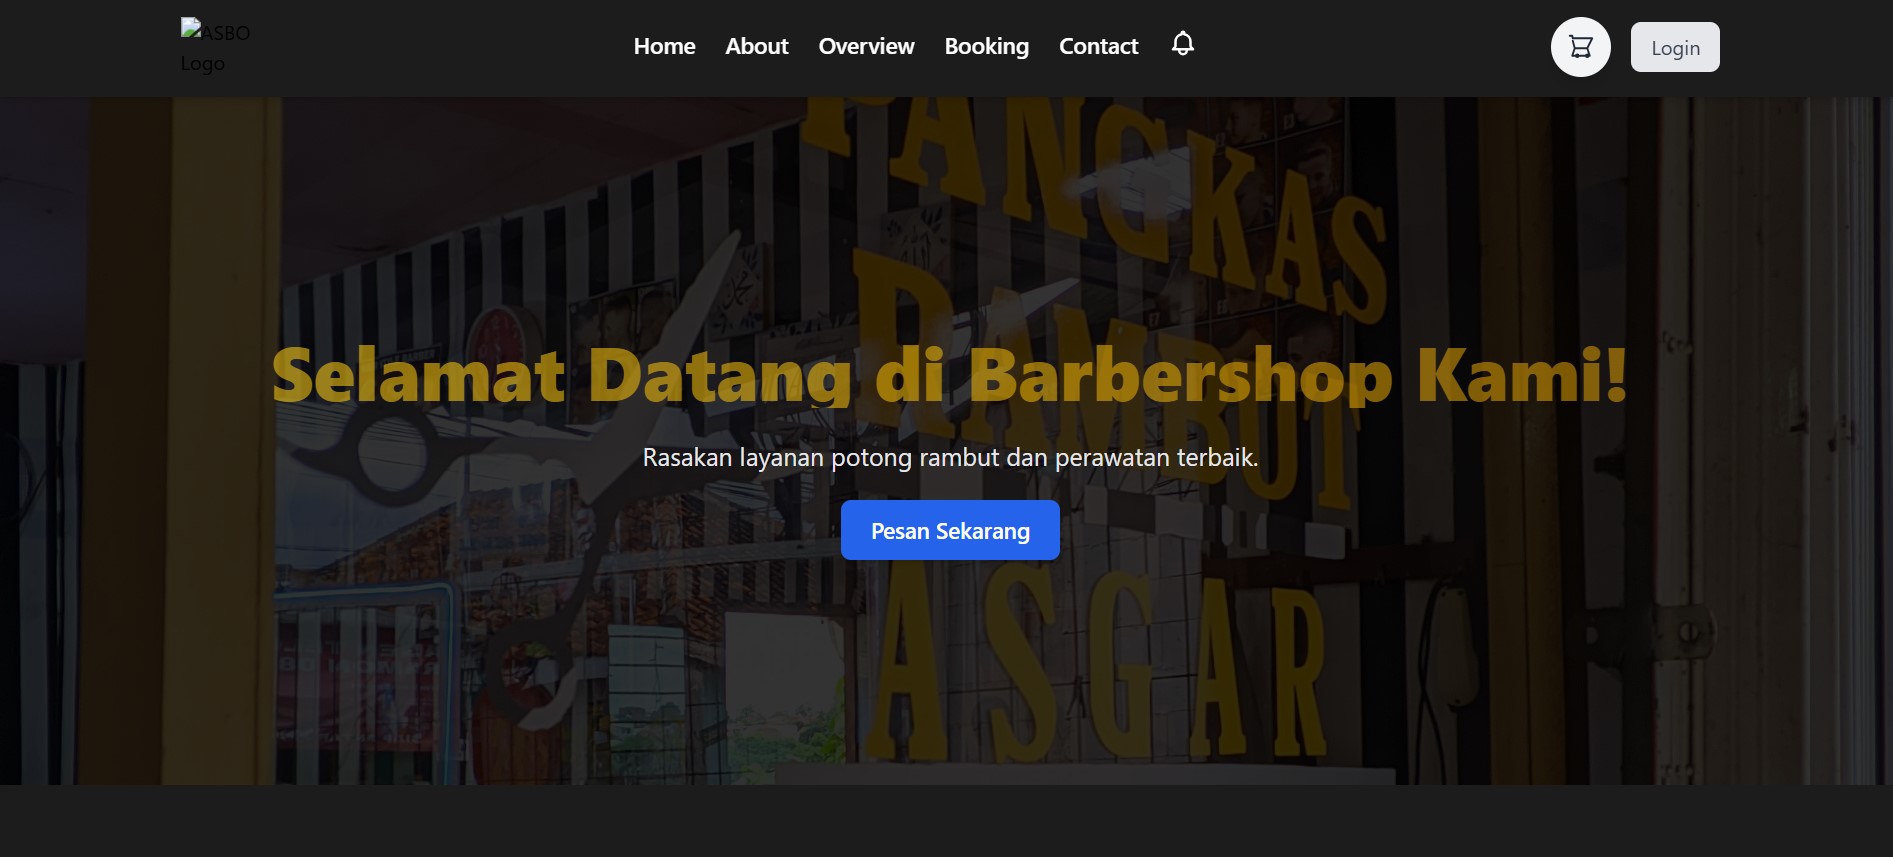This screenshot has height=857, width=1893.
Task: Select Contact in the navigation bar
Action: tap(1098, 46)
